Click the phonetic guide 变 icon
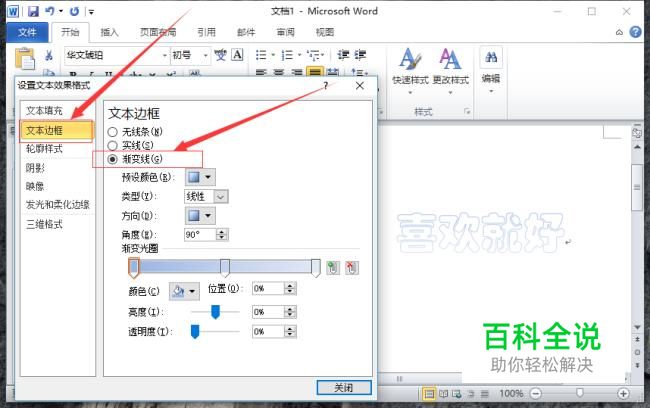 point(220,55)
